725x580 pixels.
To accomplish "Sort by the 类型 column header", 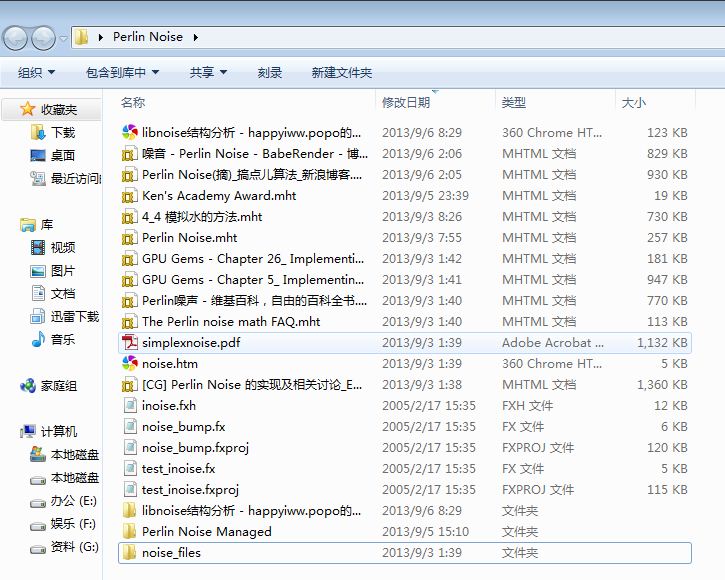I will tap(514, 102).
